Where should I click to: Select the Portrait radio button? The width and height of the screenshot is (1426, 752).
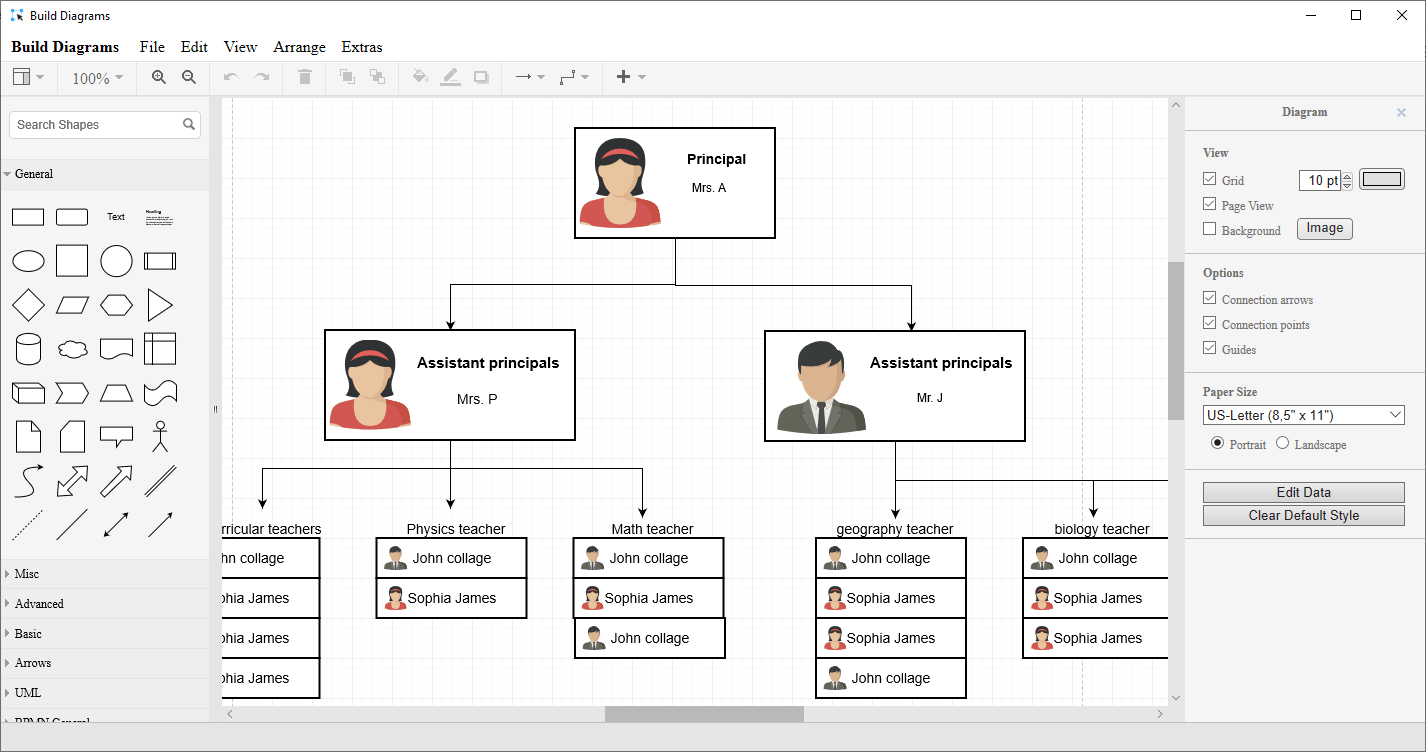tap(1217, 443)
